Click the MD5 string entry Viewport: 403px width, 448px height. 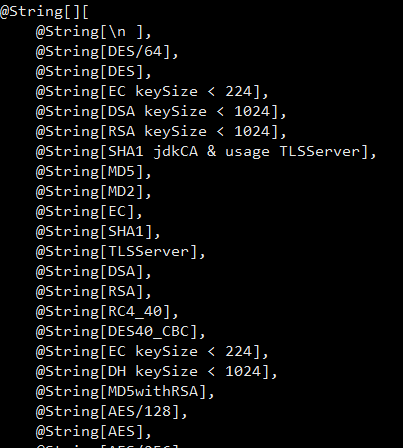94,172
